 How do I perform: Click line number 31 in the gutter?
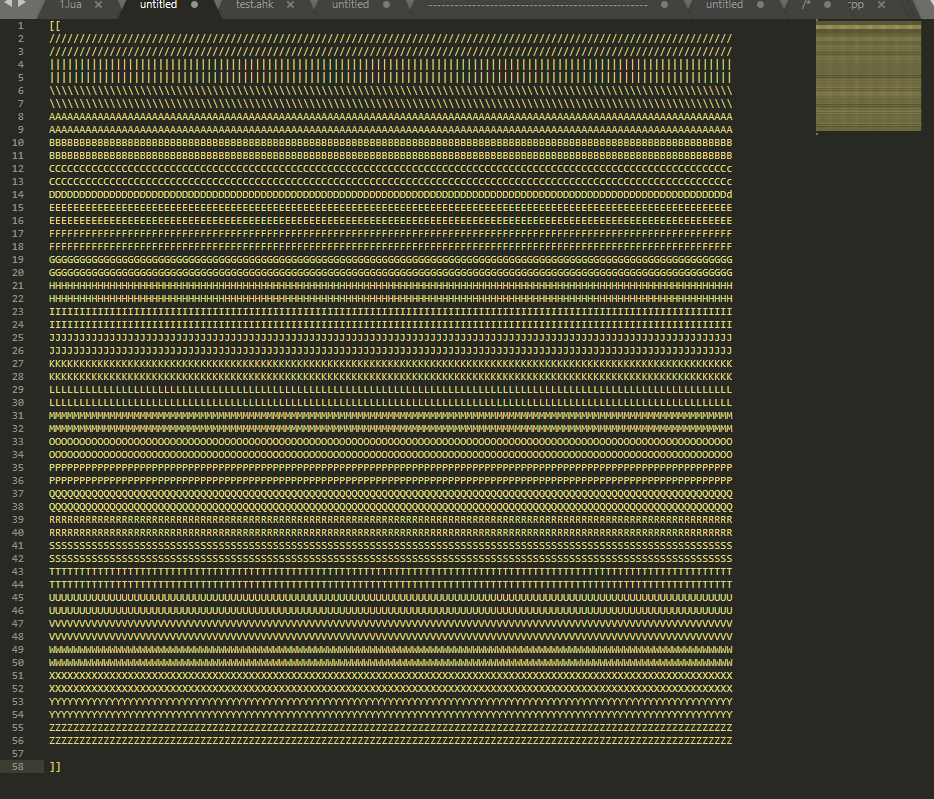18,416
